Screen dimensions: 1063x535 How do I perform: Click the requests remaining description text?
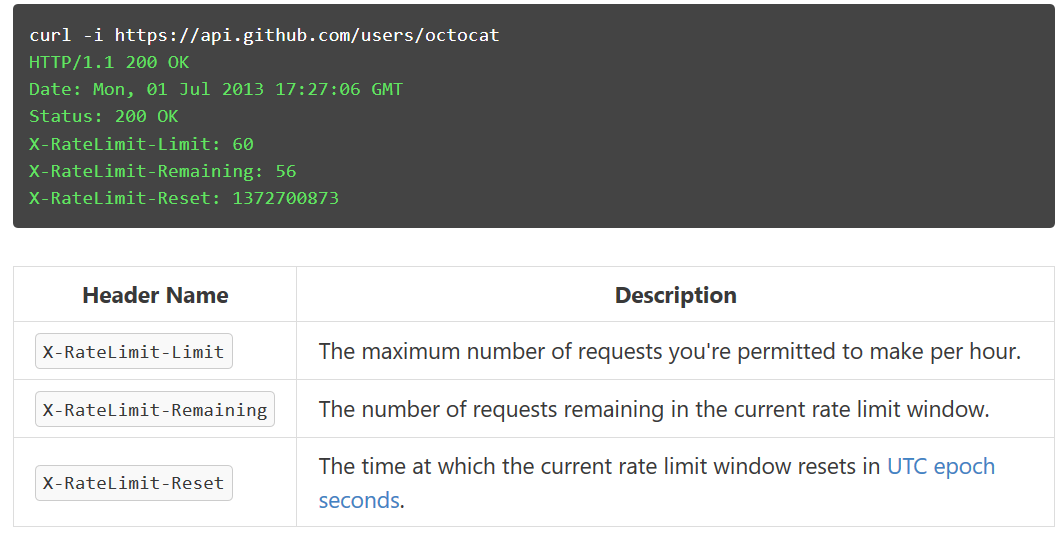click(x=654, y=409)
